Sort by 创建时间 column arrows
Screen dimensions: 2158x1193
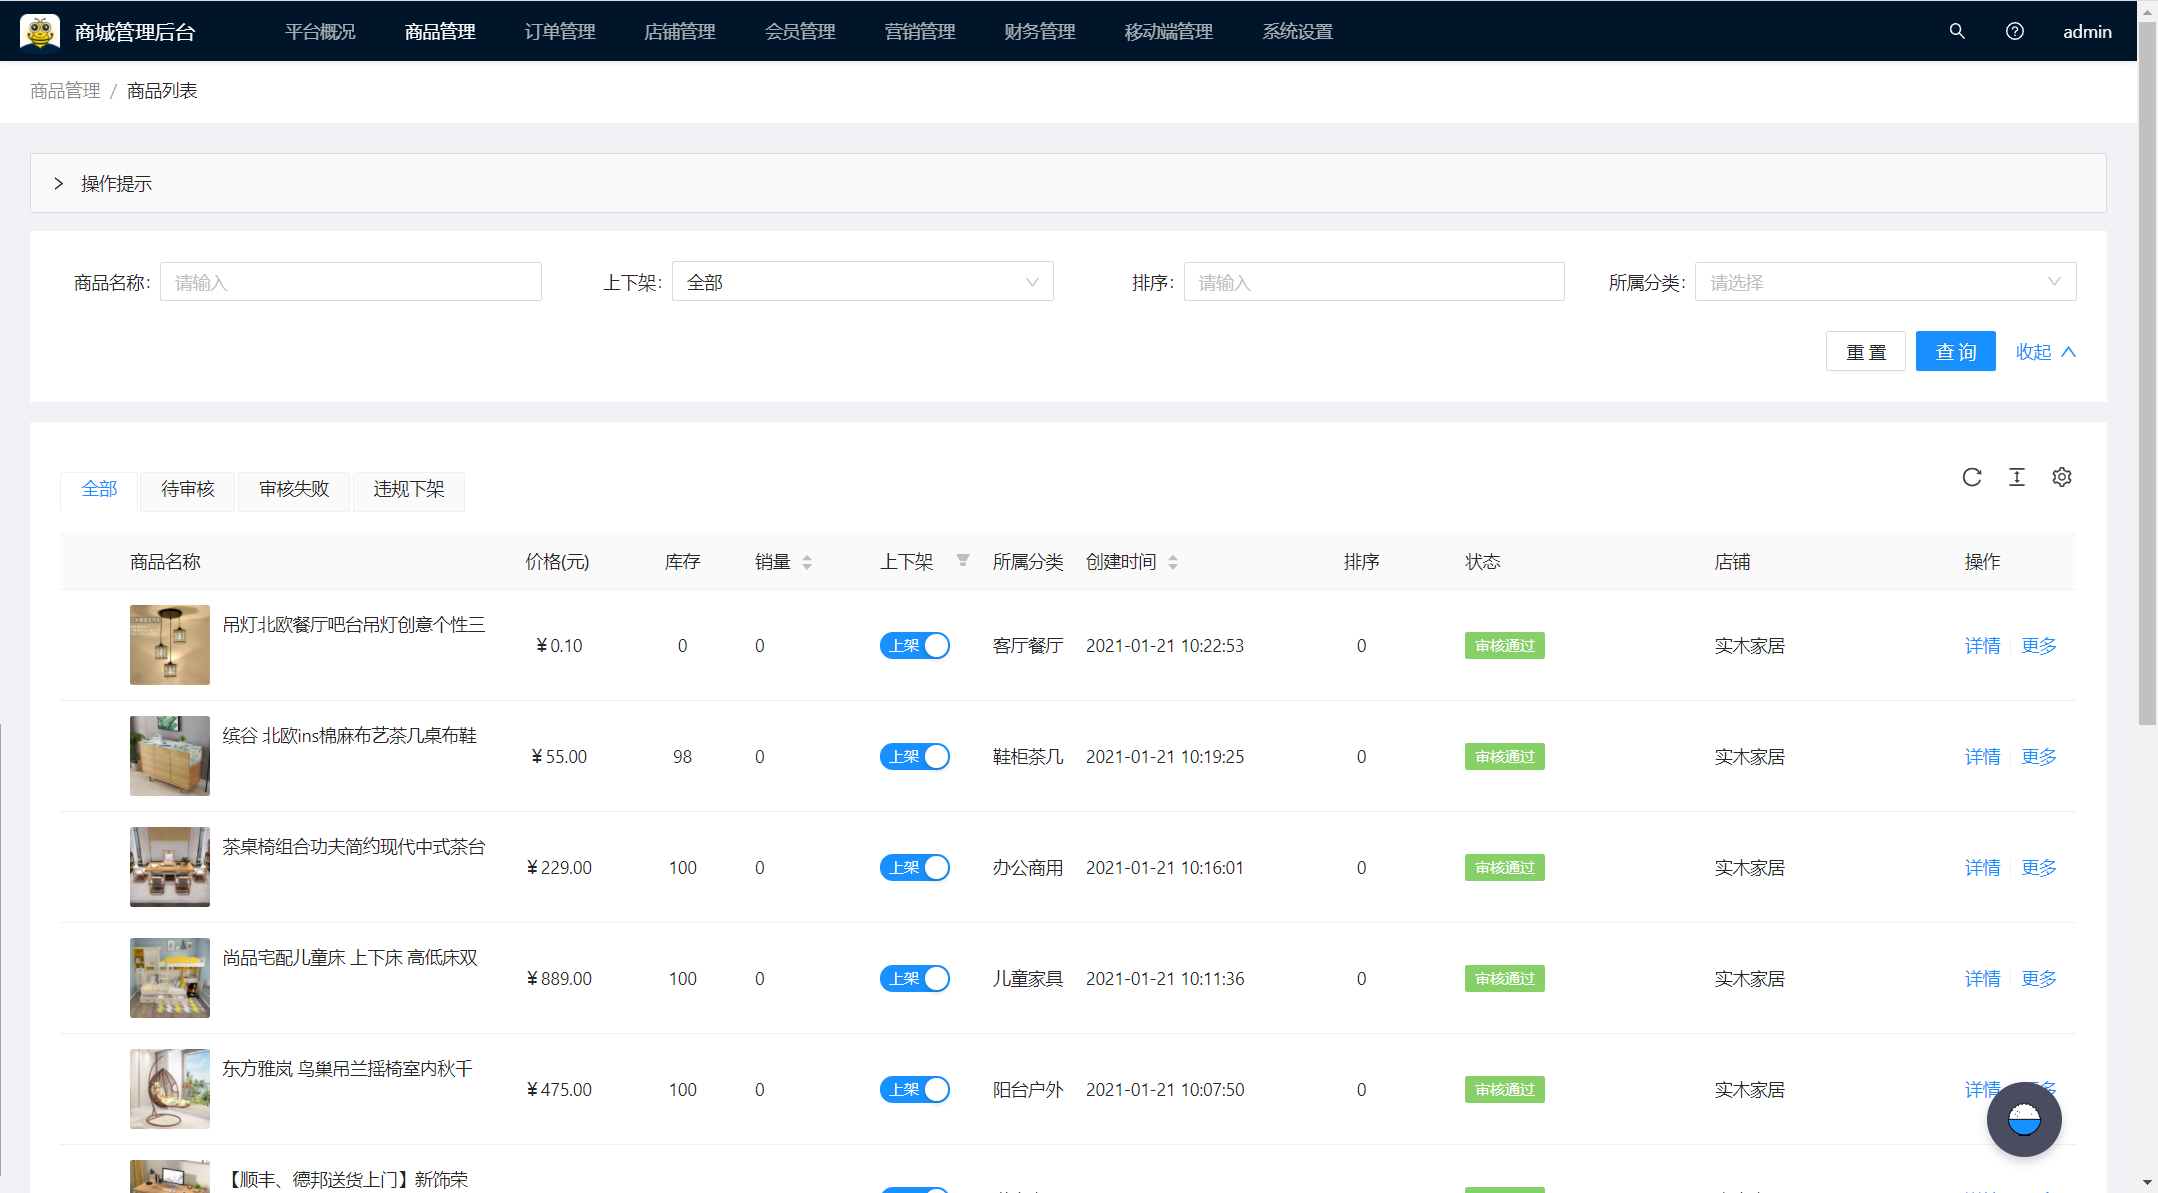click(1173, 562)
